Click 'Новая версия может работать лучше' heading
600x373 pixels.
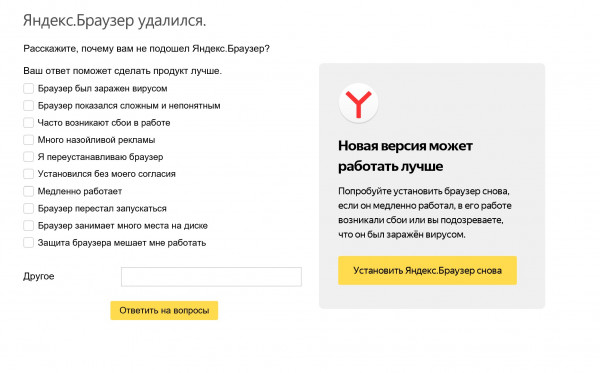pyautogui.click(x=406, y=156)
